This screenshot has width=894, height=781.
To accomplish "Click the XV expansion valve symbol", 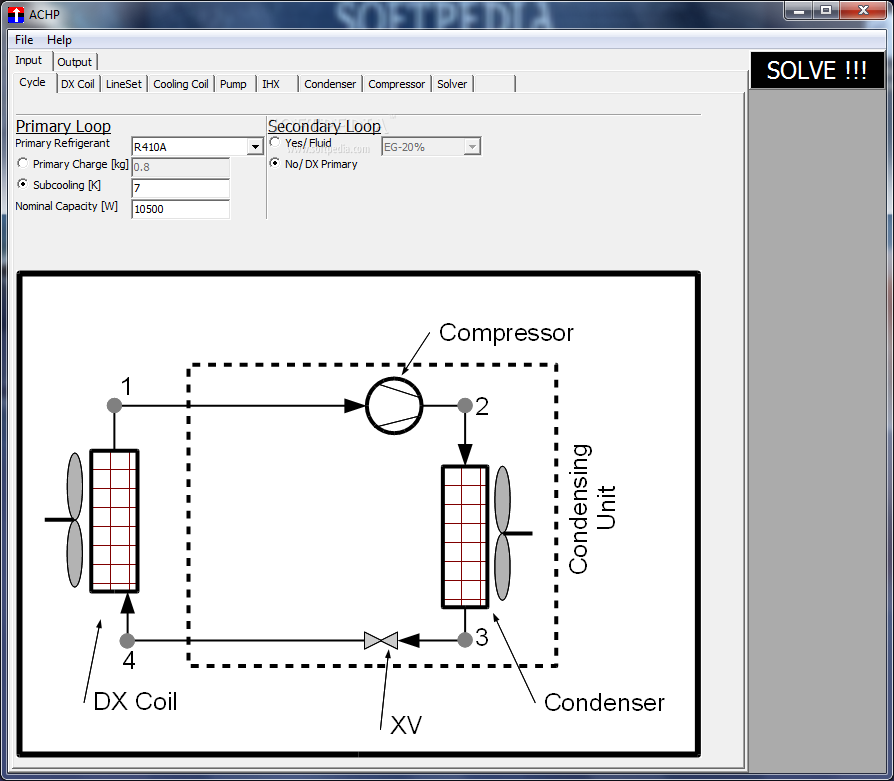I will click(x=381, y=640).
